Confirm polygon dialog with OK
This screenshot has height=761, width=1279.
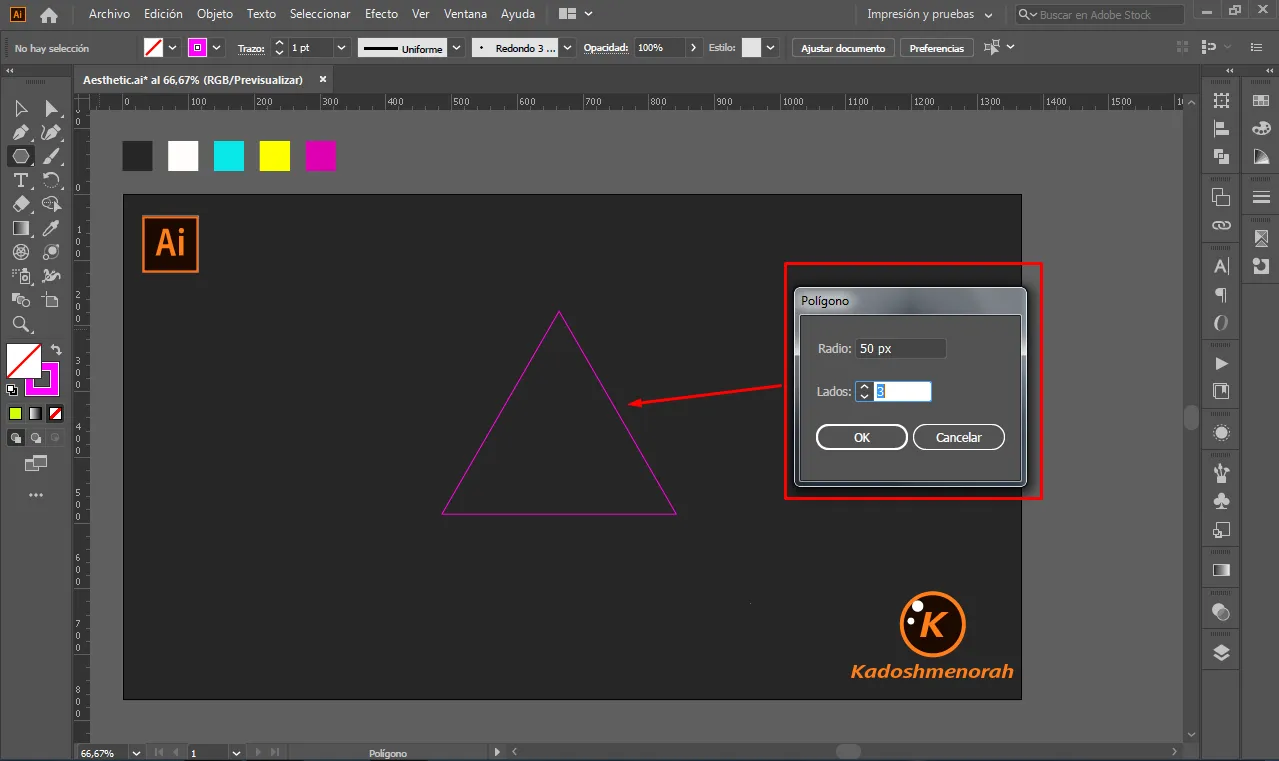[861, 437]
